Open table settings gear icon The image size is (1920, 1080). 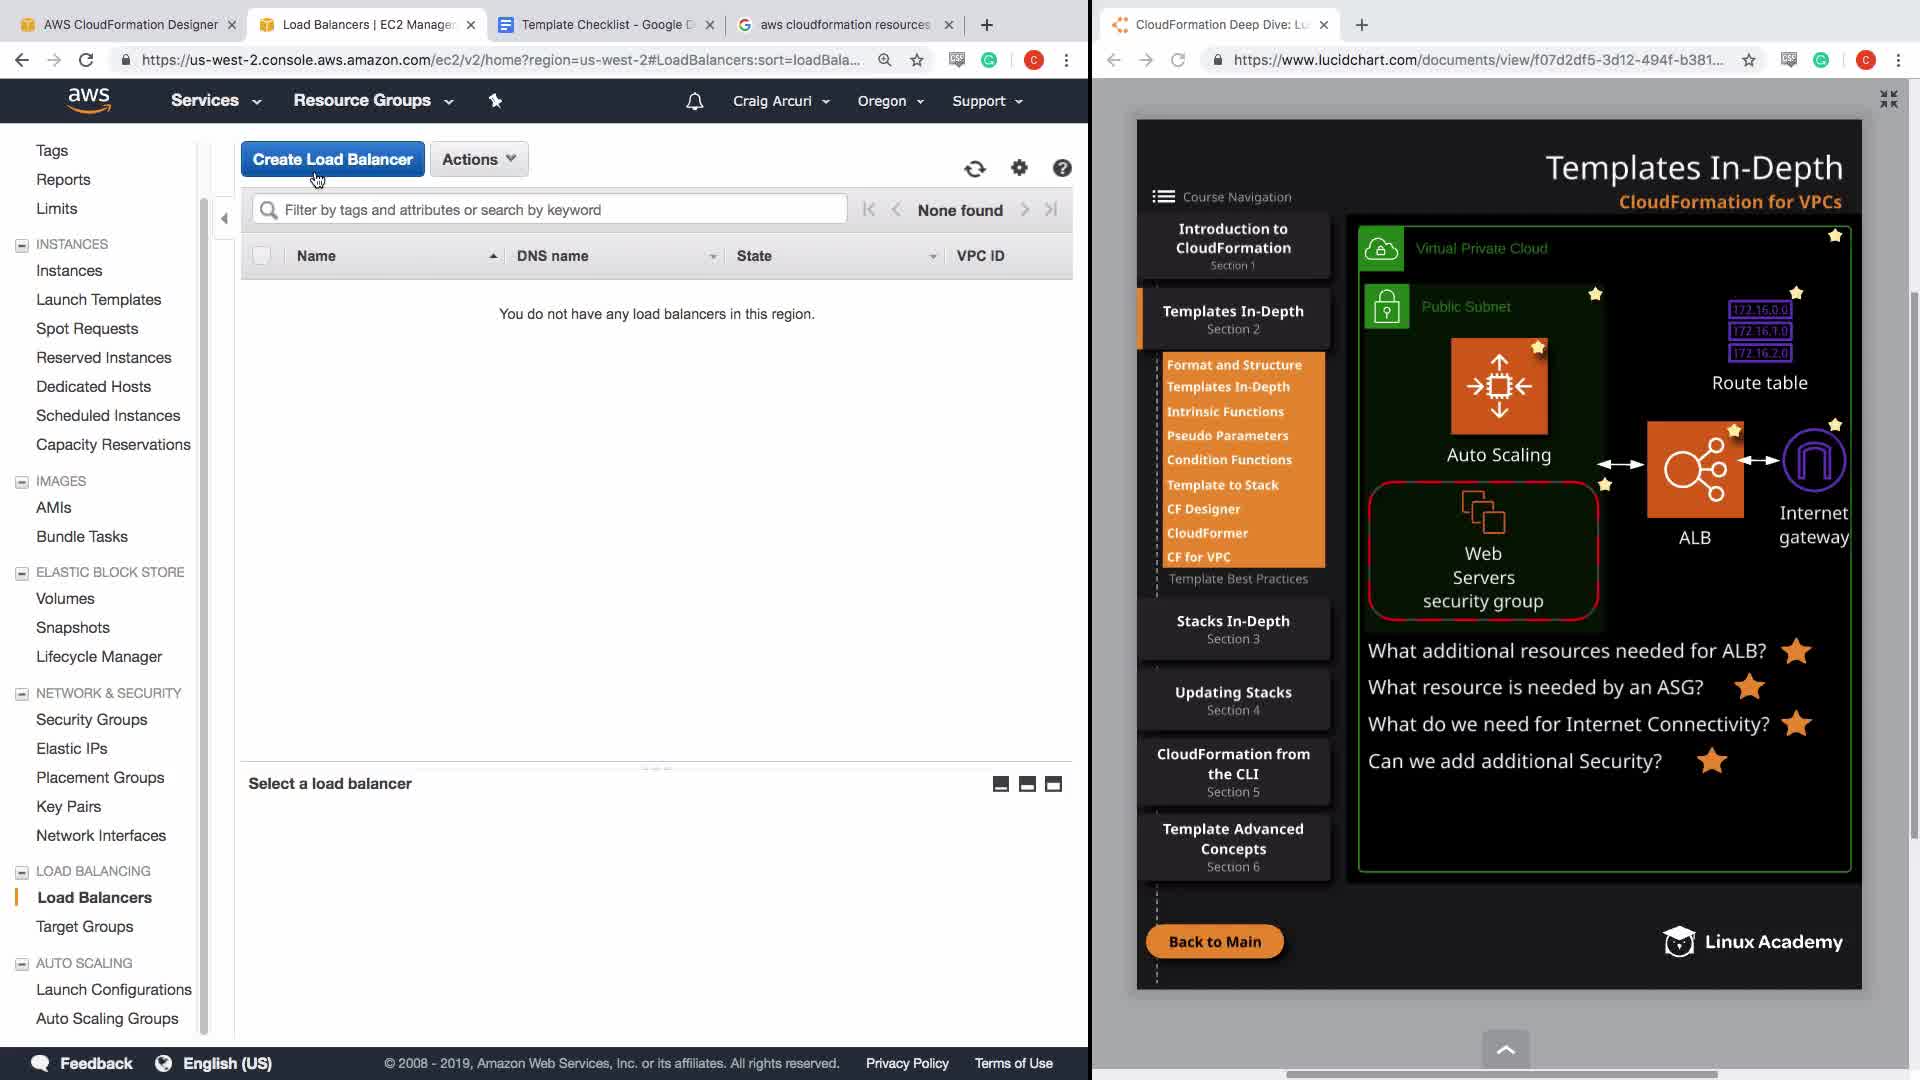pos(1019,168)
